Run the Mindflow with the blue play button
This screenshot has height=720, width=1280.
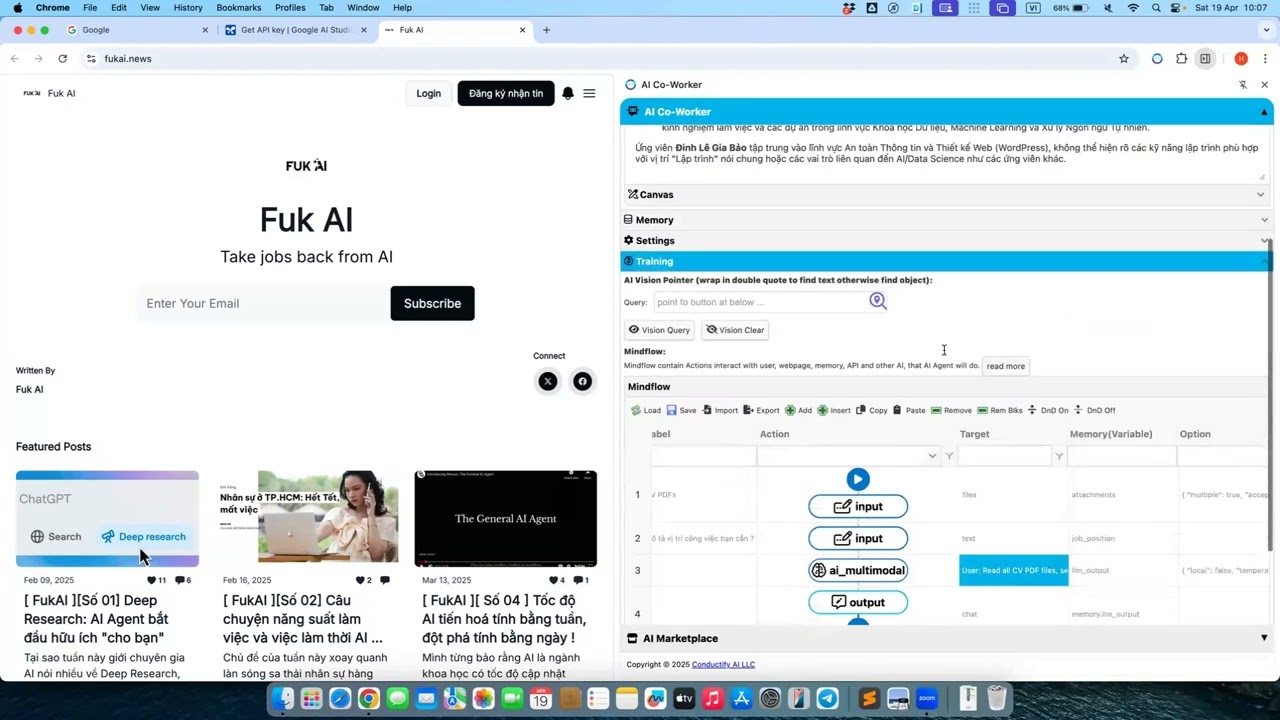coord(858,479)
